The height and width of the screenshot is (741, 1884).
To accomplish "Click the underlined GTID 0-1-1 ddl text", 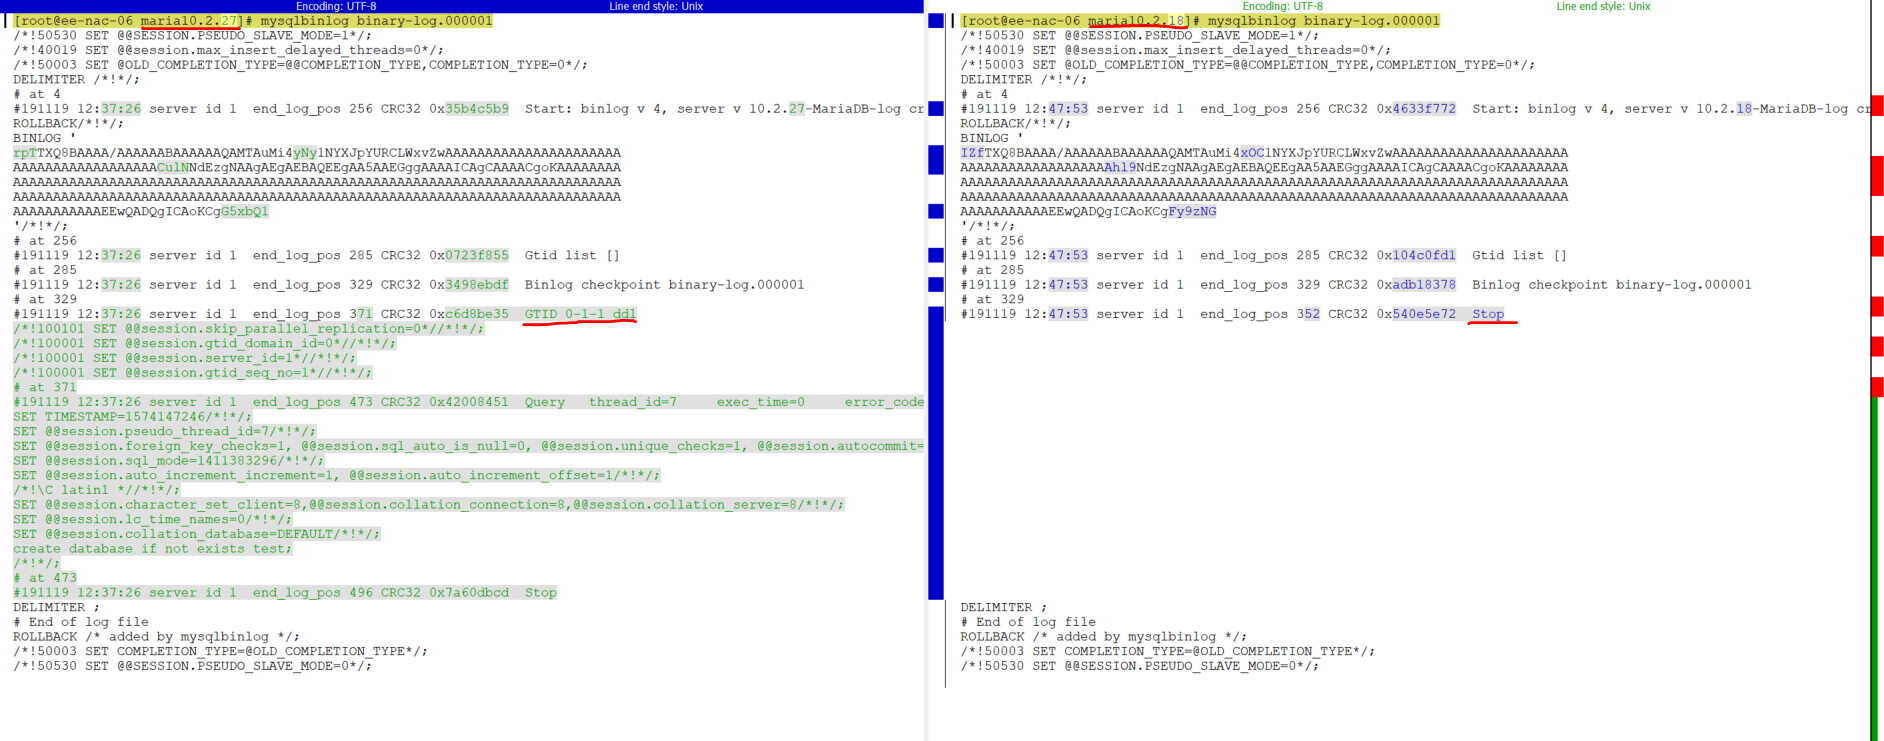I will point(580,314).
